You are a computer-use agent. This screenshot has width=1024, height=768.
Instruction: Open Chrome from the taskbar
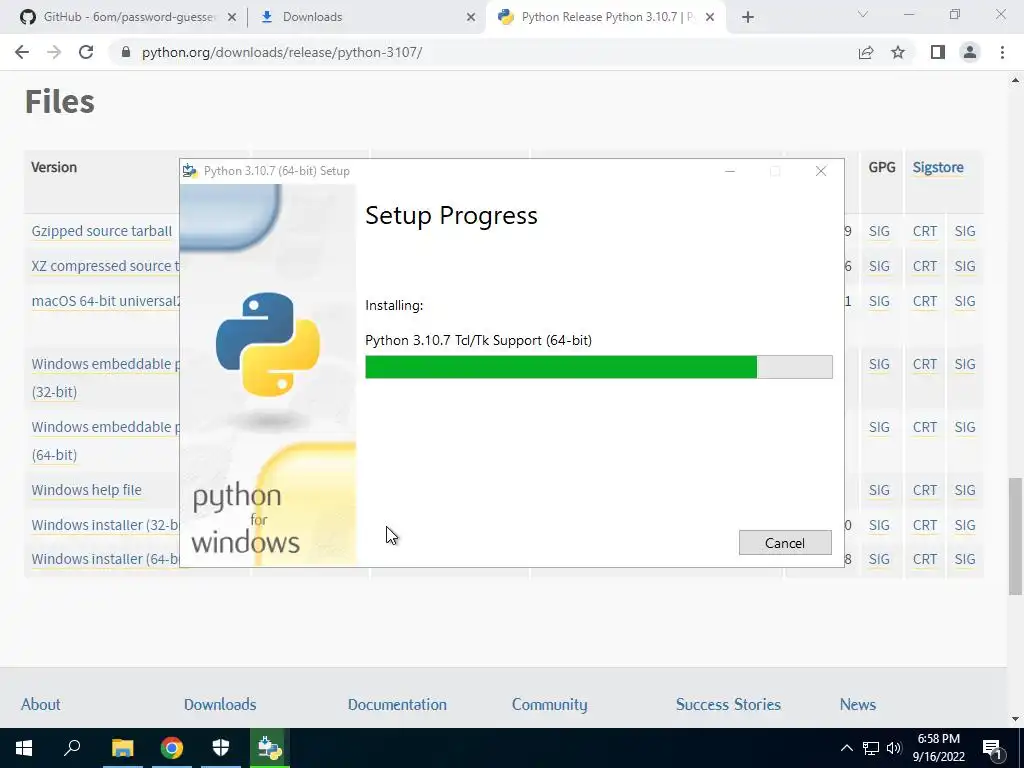tap(172, 748)
